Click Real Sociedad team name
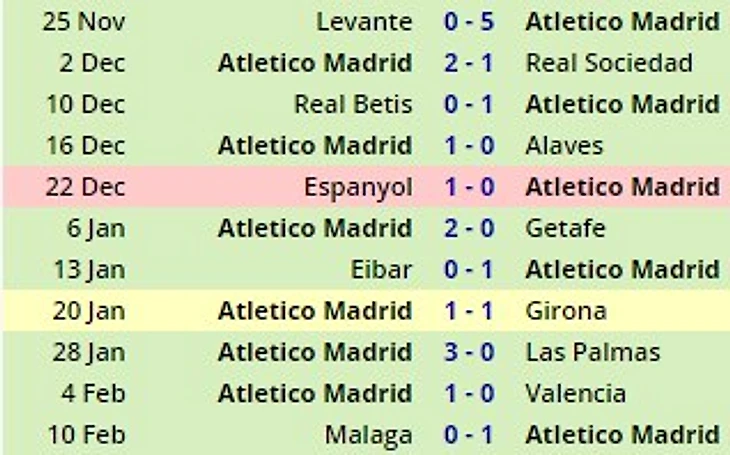 [x=609, y=63]
